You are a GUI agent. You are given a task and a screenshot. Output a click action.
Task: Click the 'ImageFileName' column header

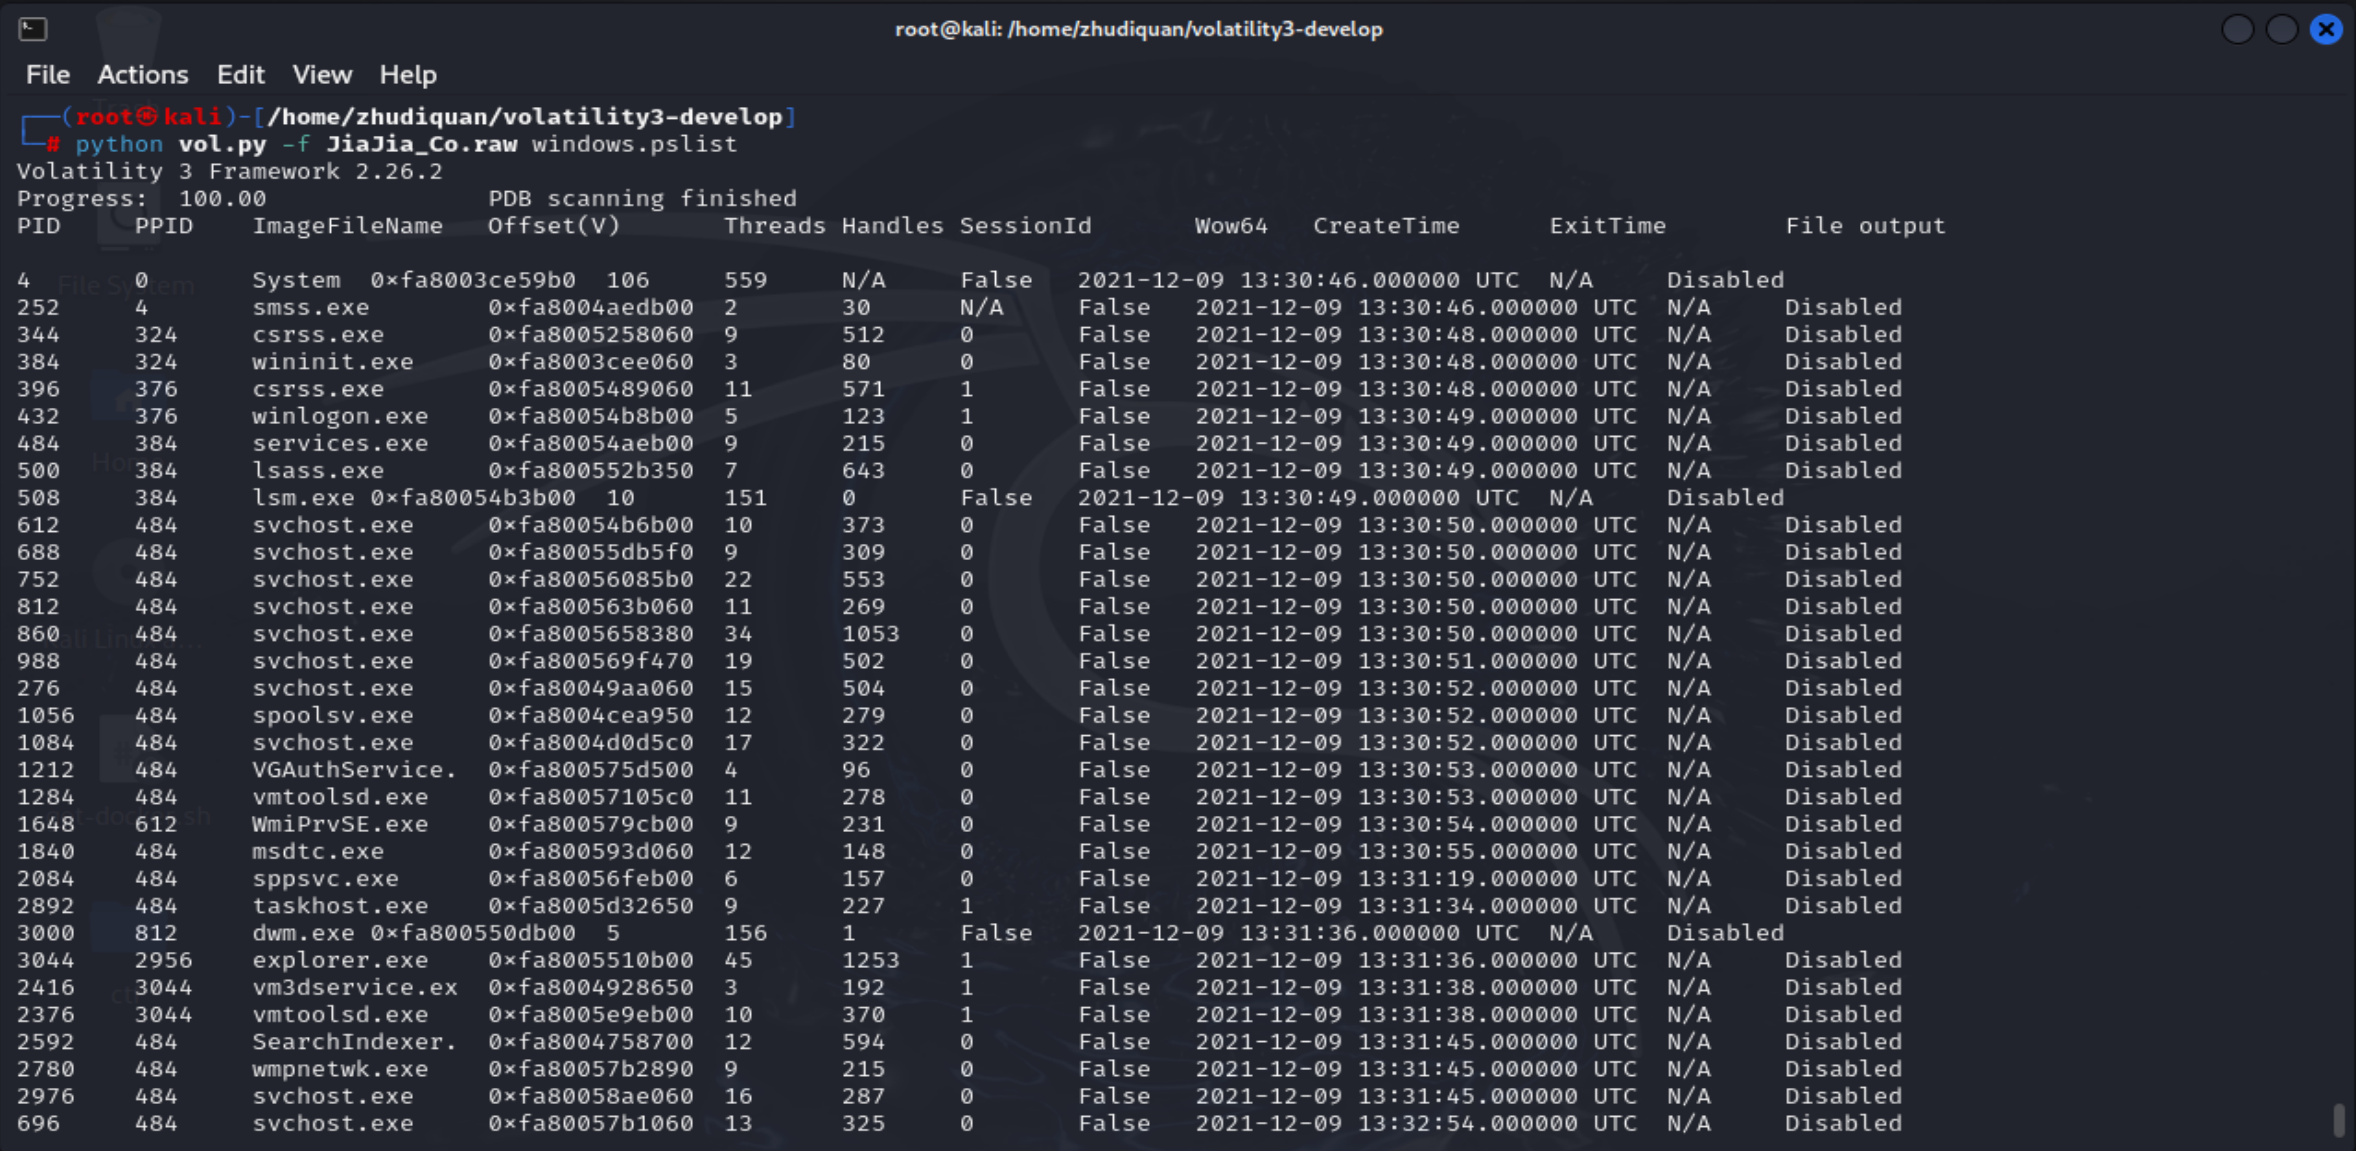(347, 226)
